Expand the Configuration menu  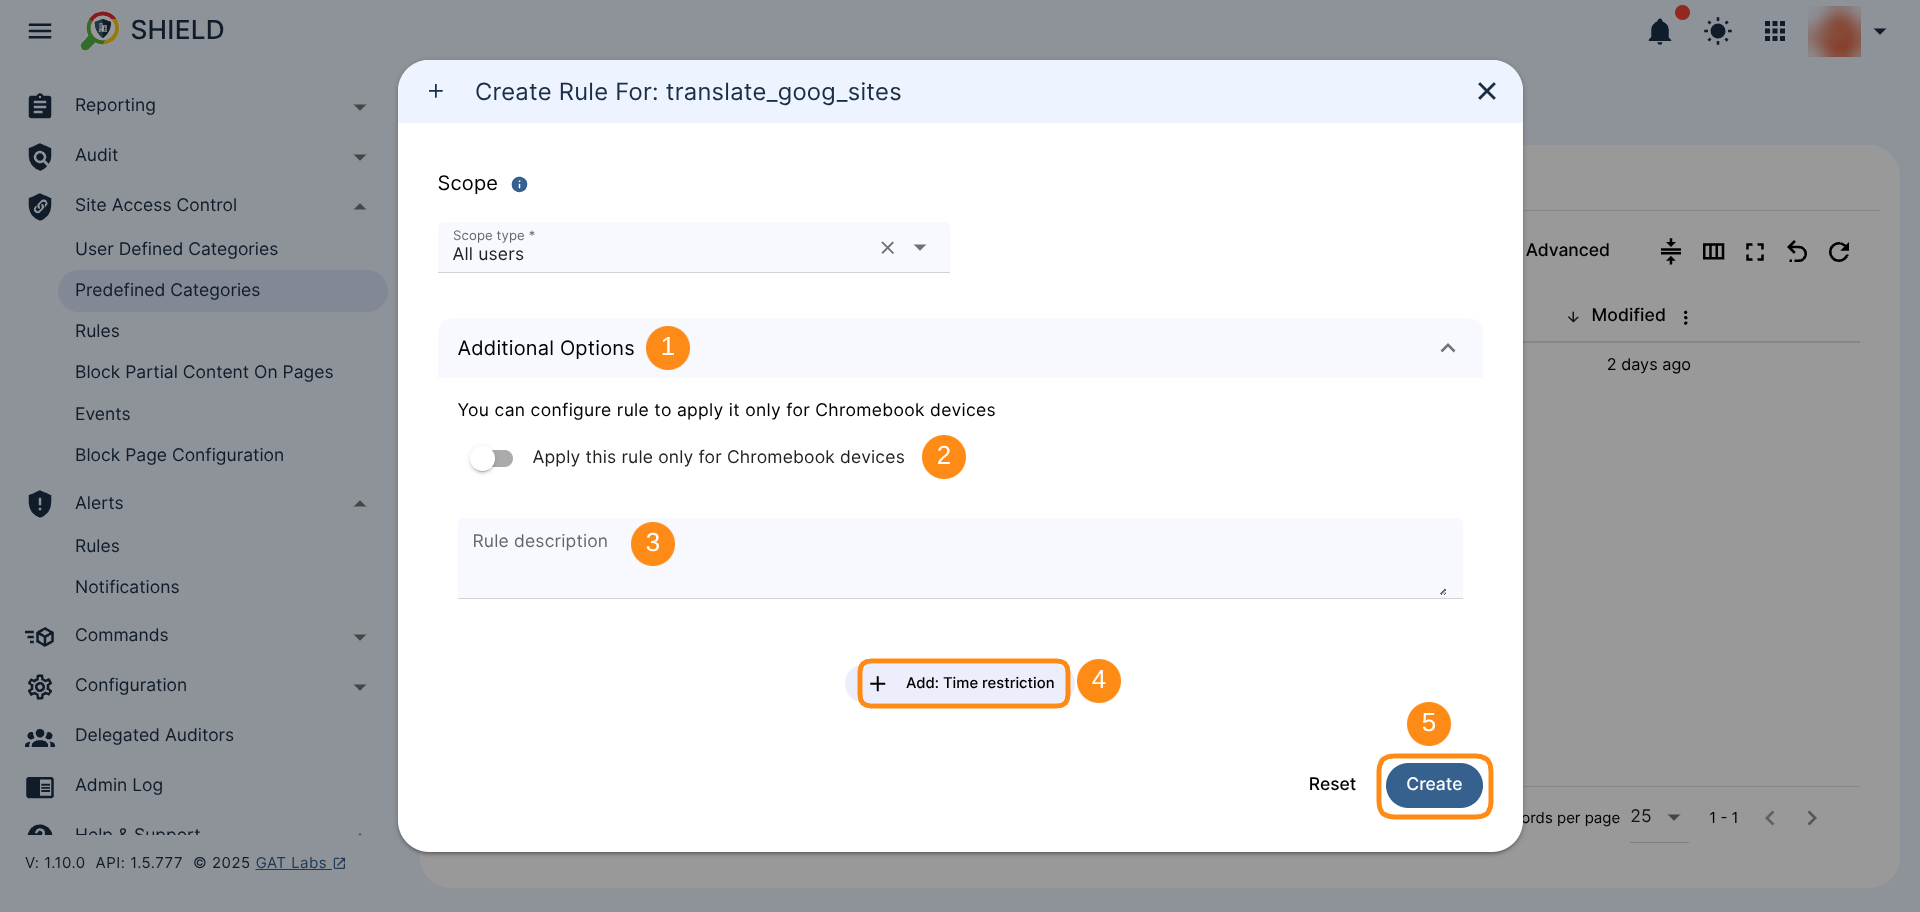click(x=360, y=687)
